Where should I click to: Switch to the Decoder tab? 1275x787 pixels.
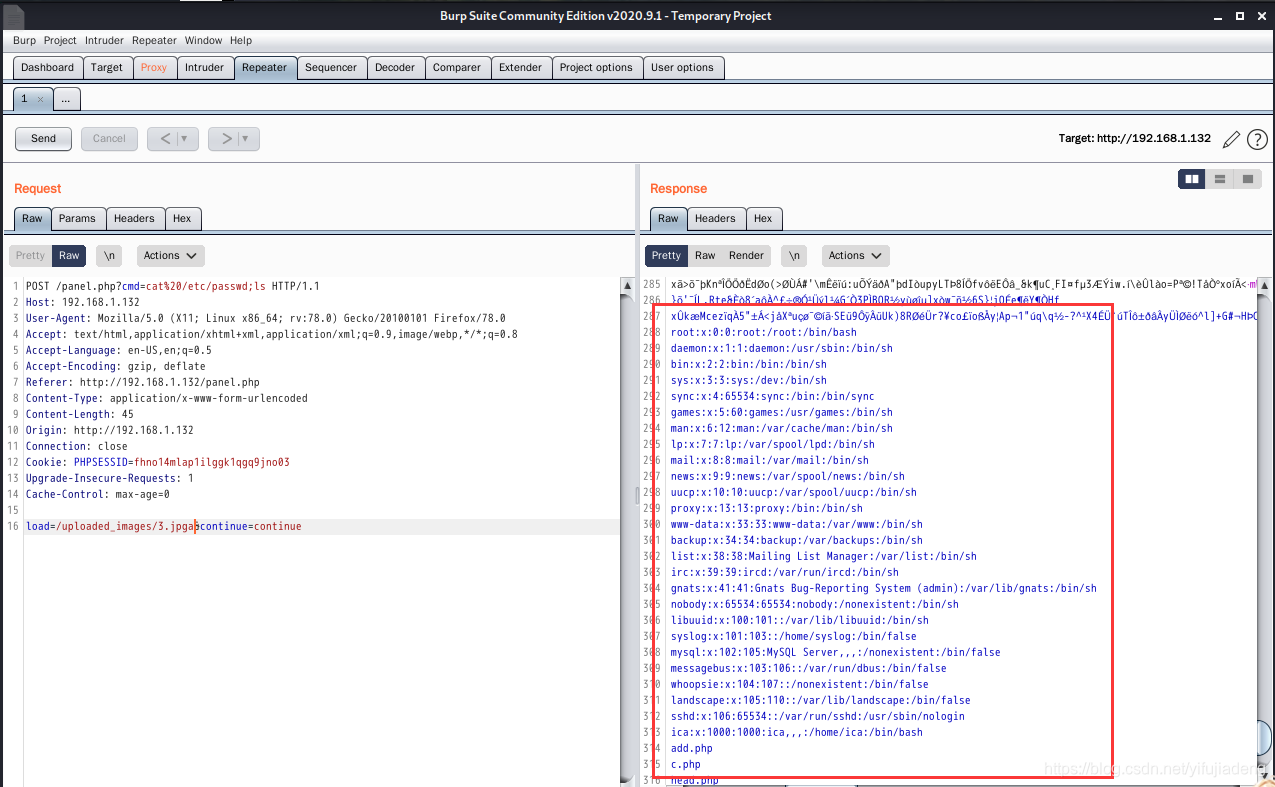[395, 67]
